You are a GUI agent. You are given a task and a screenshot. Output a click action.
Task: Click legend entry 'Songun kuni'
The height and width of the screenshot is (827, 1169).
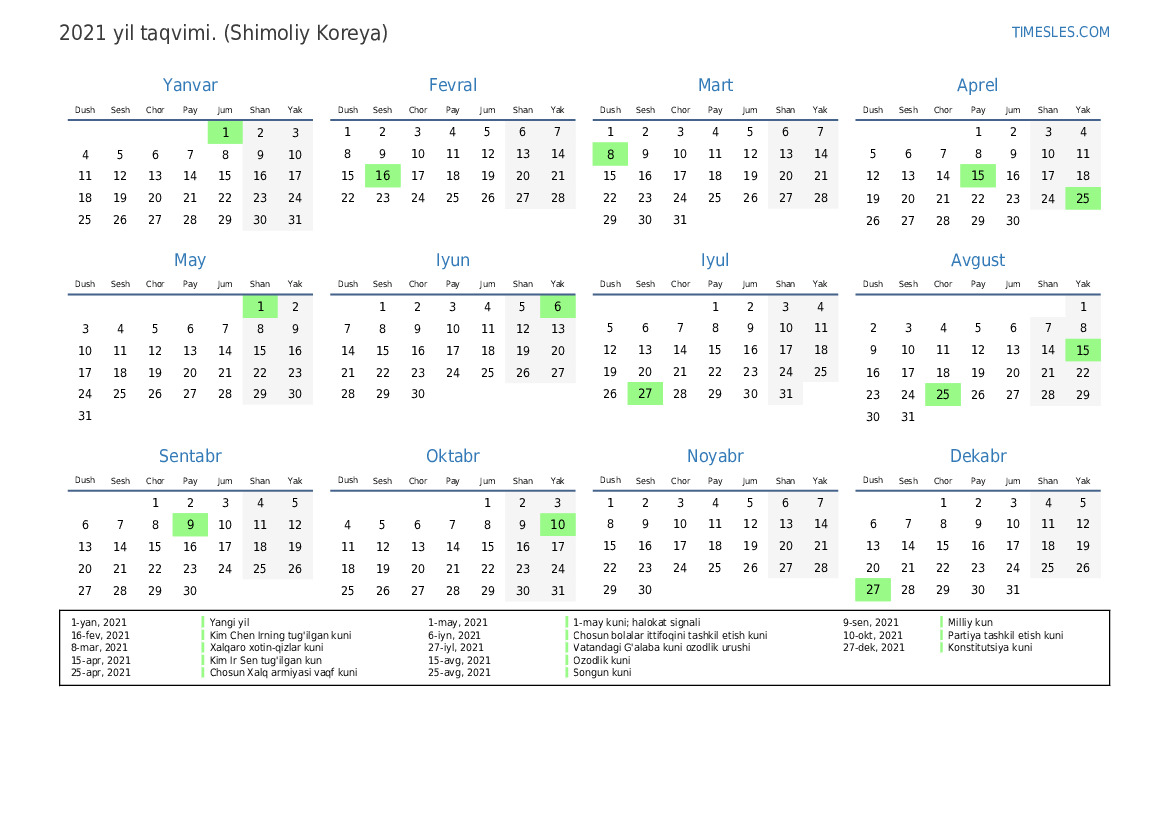coord(602,673)
